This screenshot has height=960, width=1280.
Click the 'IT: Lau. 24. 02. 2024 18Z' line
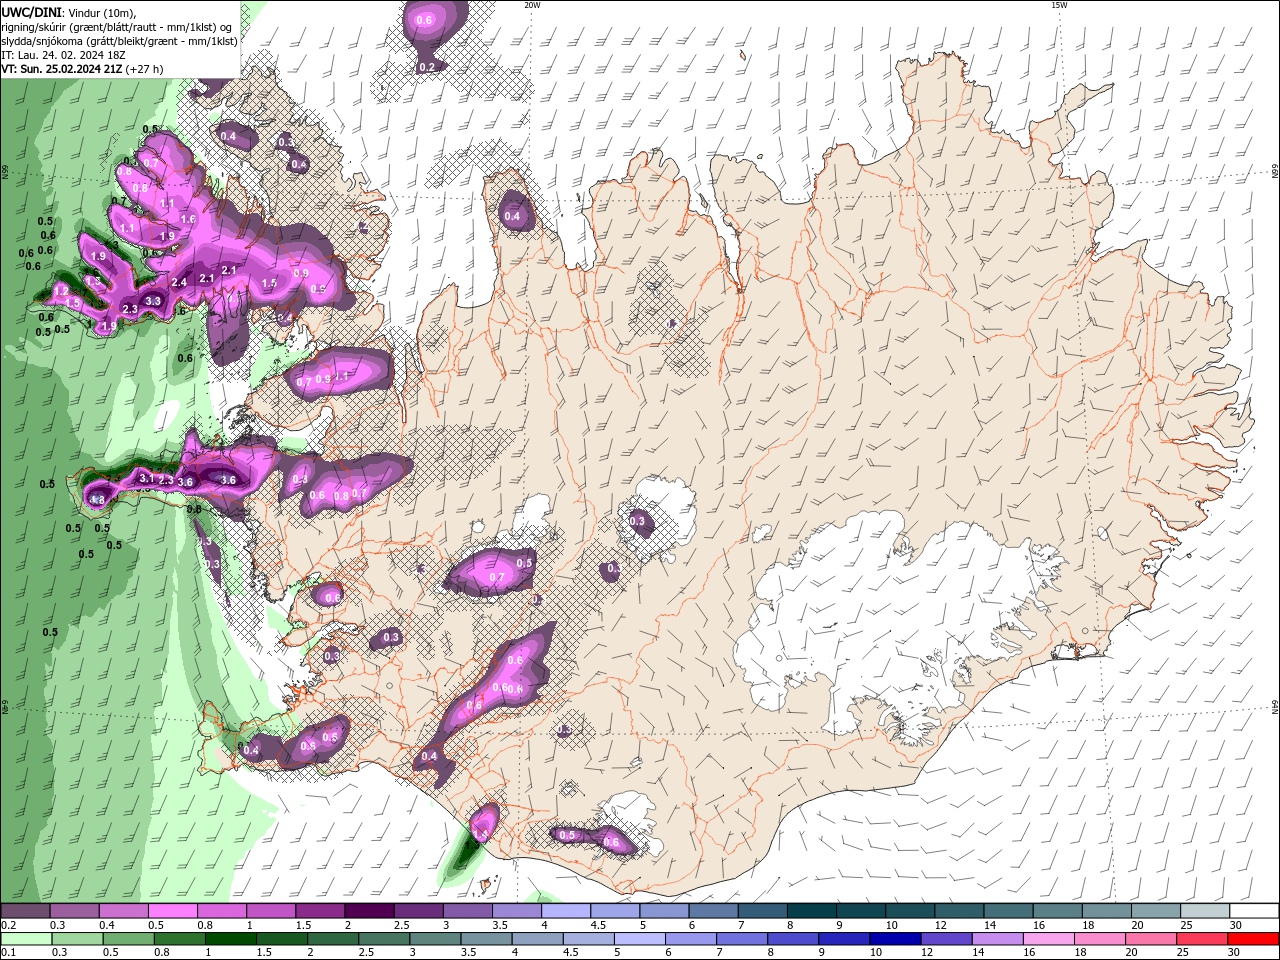point(63,55)
